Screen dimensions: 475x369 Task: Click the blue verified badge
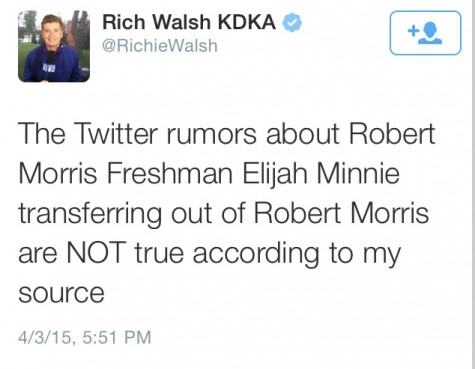[x=292, y=22]
